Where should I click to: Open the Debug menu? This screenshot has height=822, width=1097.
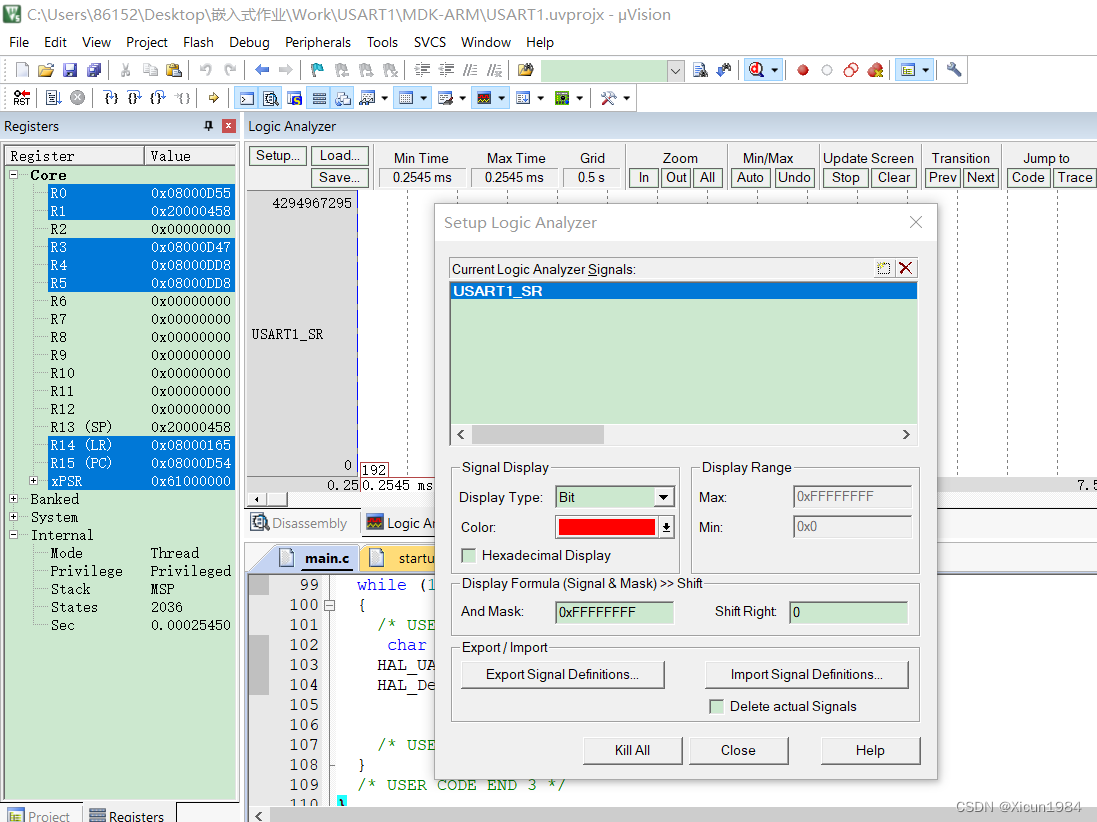[249, 42]
